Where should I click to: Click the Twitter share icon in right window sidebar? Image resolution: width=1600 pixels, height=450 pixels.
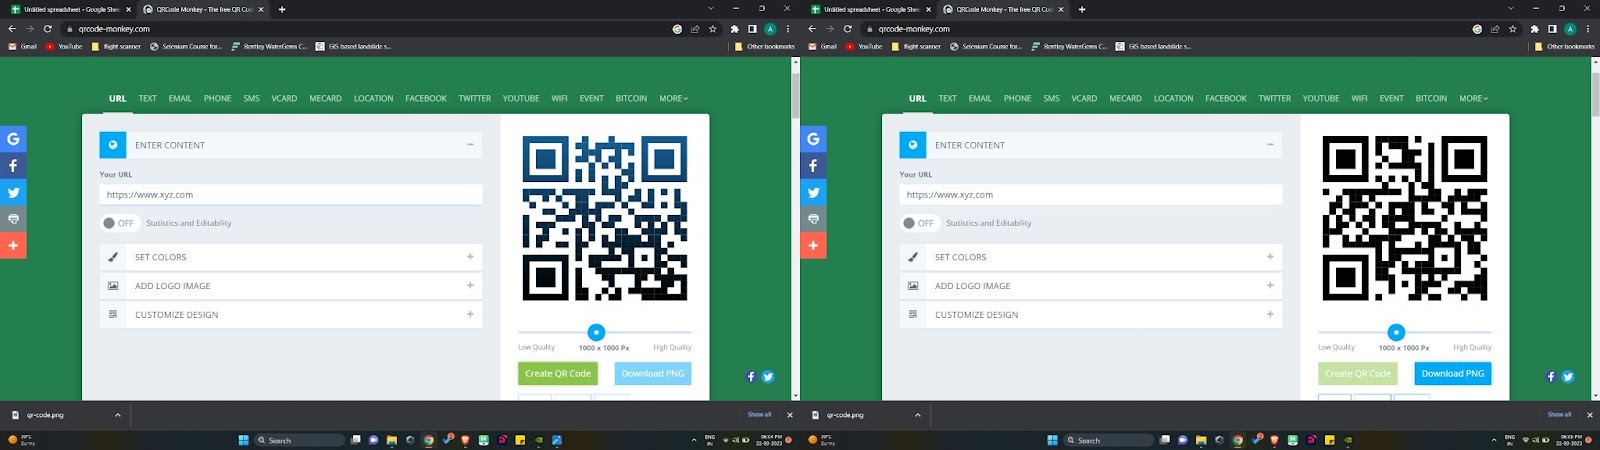pyautogui.click(x=813, y=192)
